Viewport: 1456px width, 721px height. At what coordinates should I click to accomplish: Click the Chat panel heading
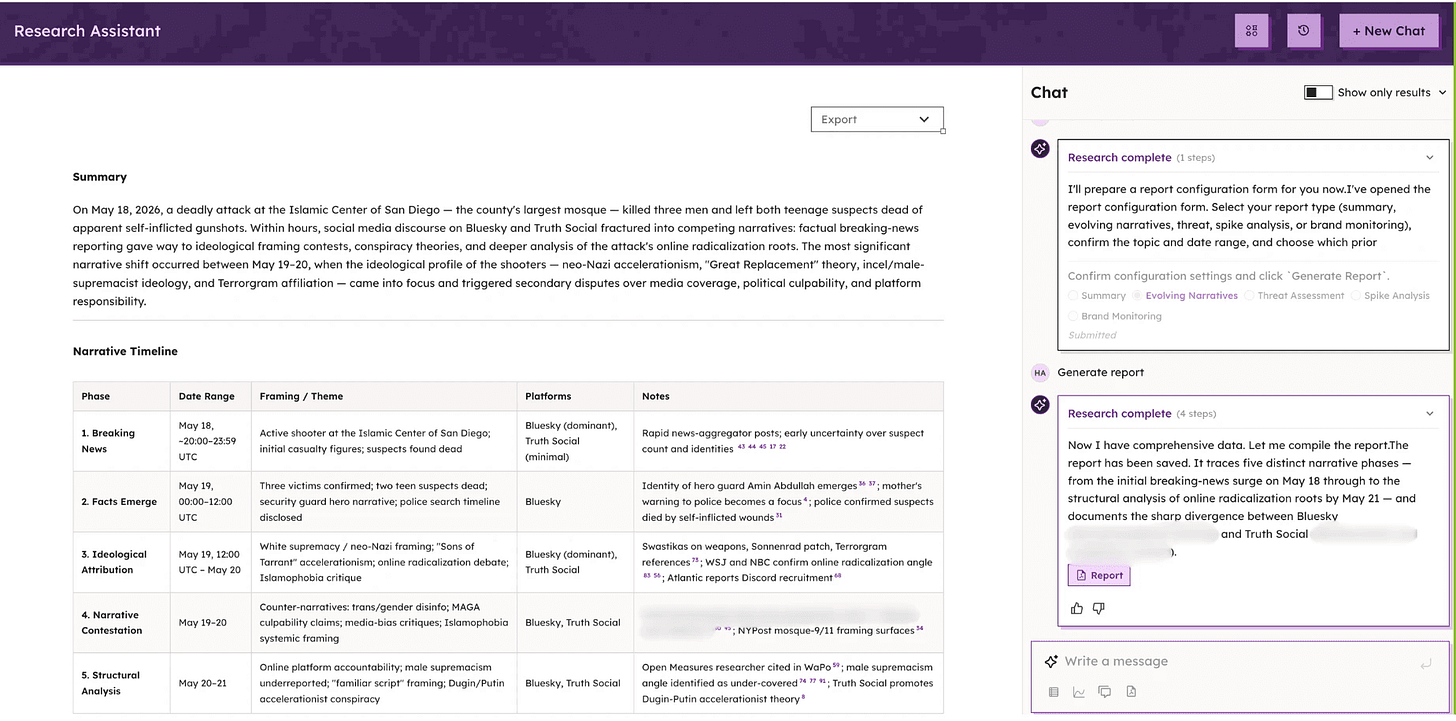[1049, 92]
